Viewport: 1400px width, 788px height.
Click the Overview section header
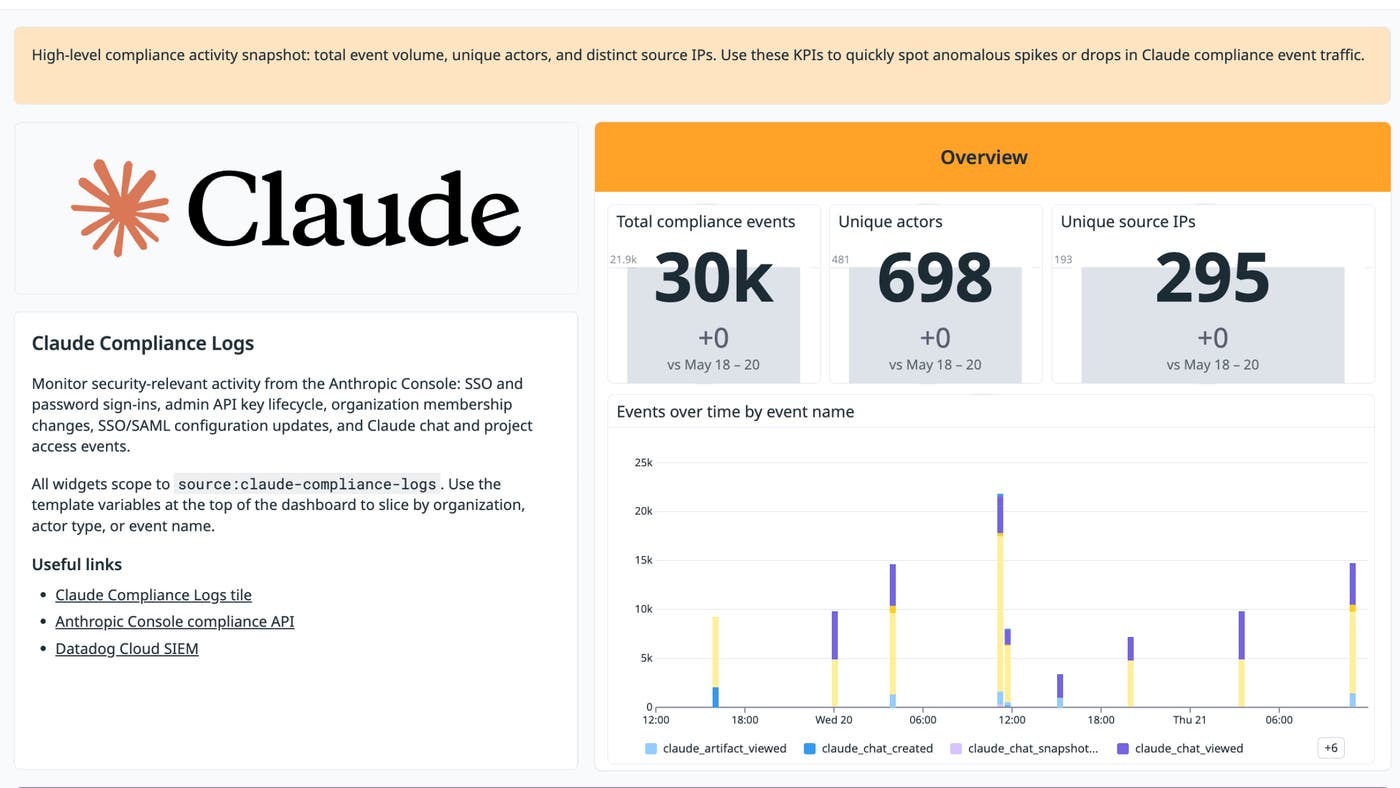(992, 157)
